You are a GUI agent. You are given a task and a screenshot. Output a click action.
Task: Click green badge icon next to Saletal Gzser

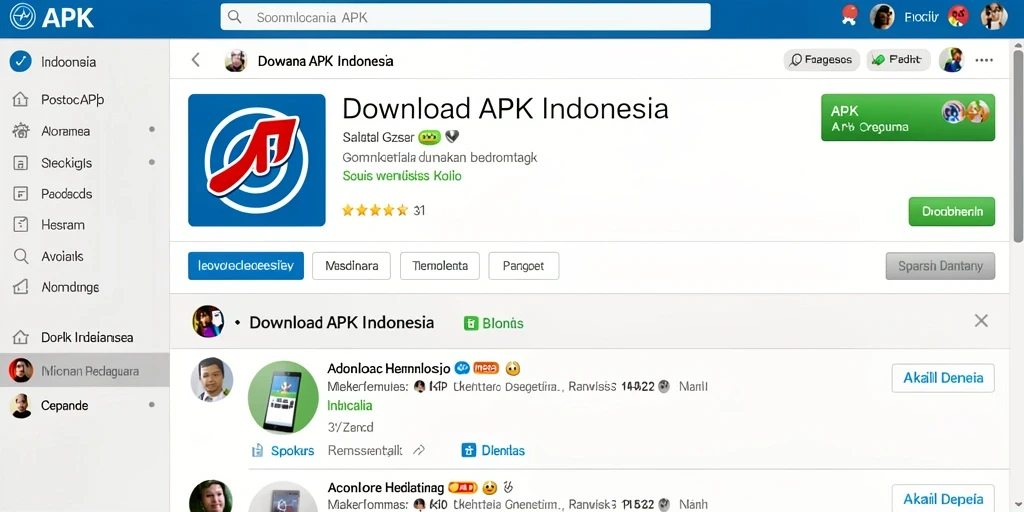click(429, 137)
